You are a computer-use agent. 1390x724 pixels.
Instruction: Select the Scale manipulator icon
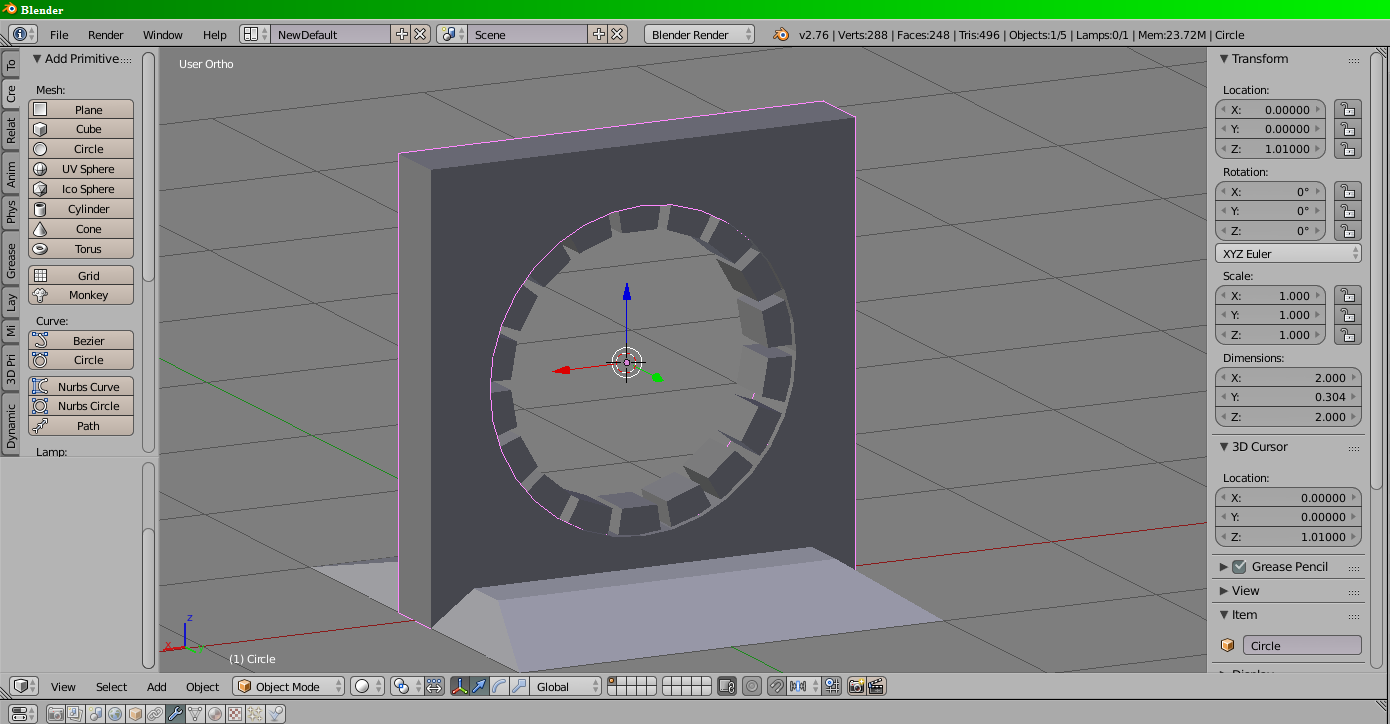coord(518,686)
